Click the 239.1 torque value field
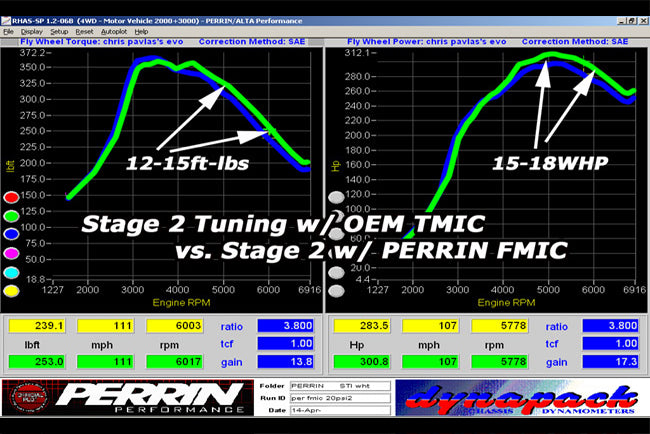This screenshot has width=650, height=434. coord(37,326)
